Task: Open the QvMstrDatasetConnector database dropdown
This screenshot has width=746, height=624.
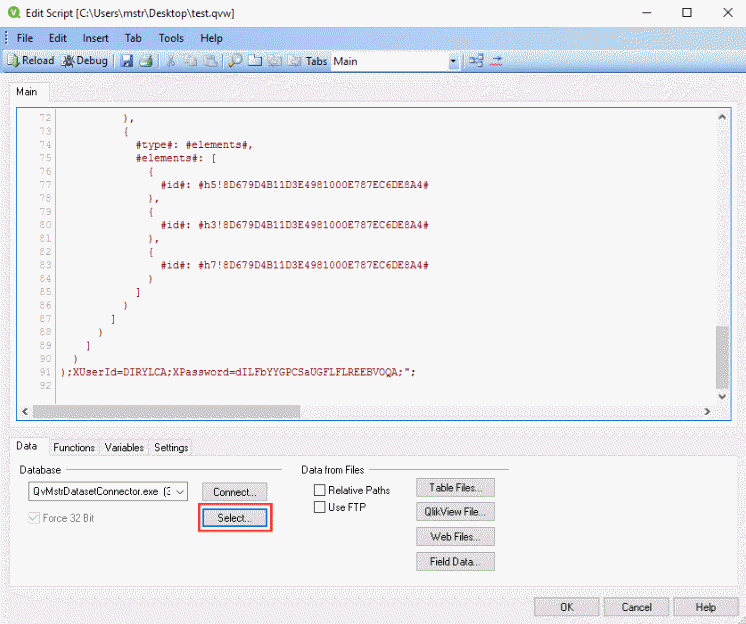Action: 180,491
